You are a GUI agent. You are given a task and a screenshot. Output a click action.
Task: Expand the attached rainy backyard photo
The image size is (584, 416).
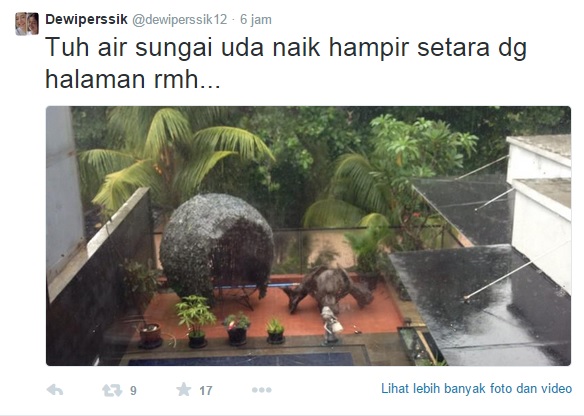click(308, 236)
